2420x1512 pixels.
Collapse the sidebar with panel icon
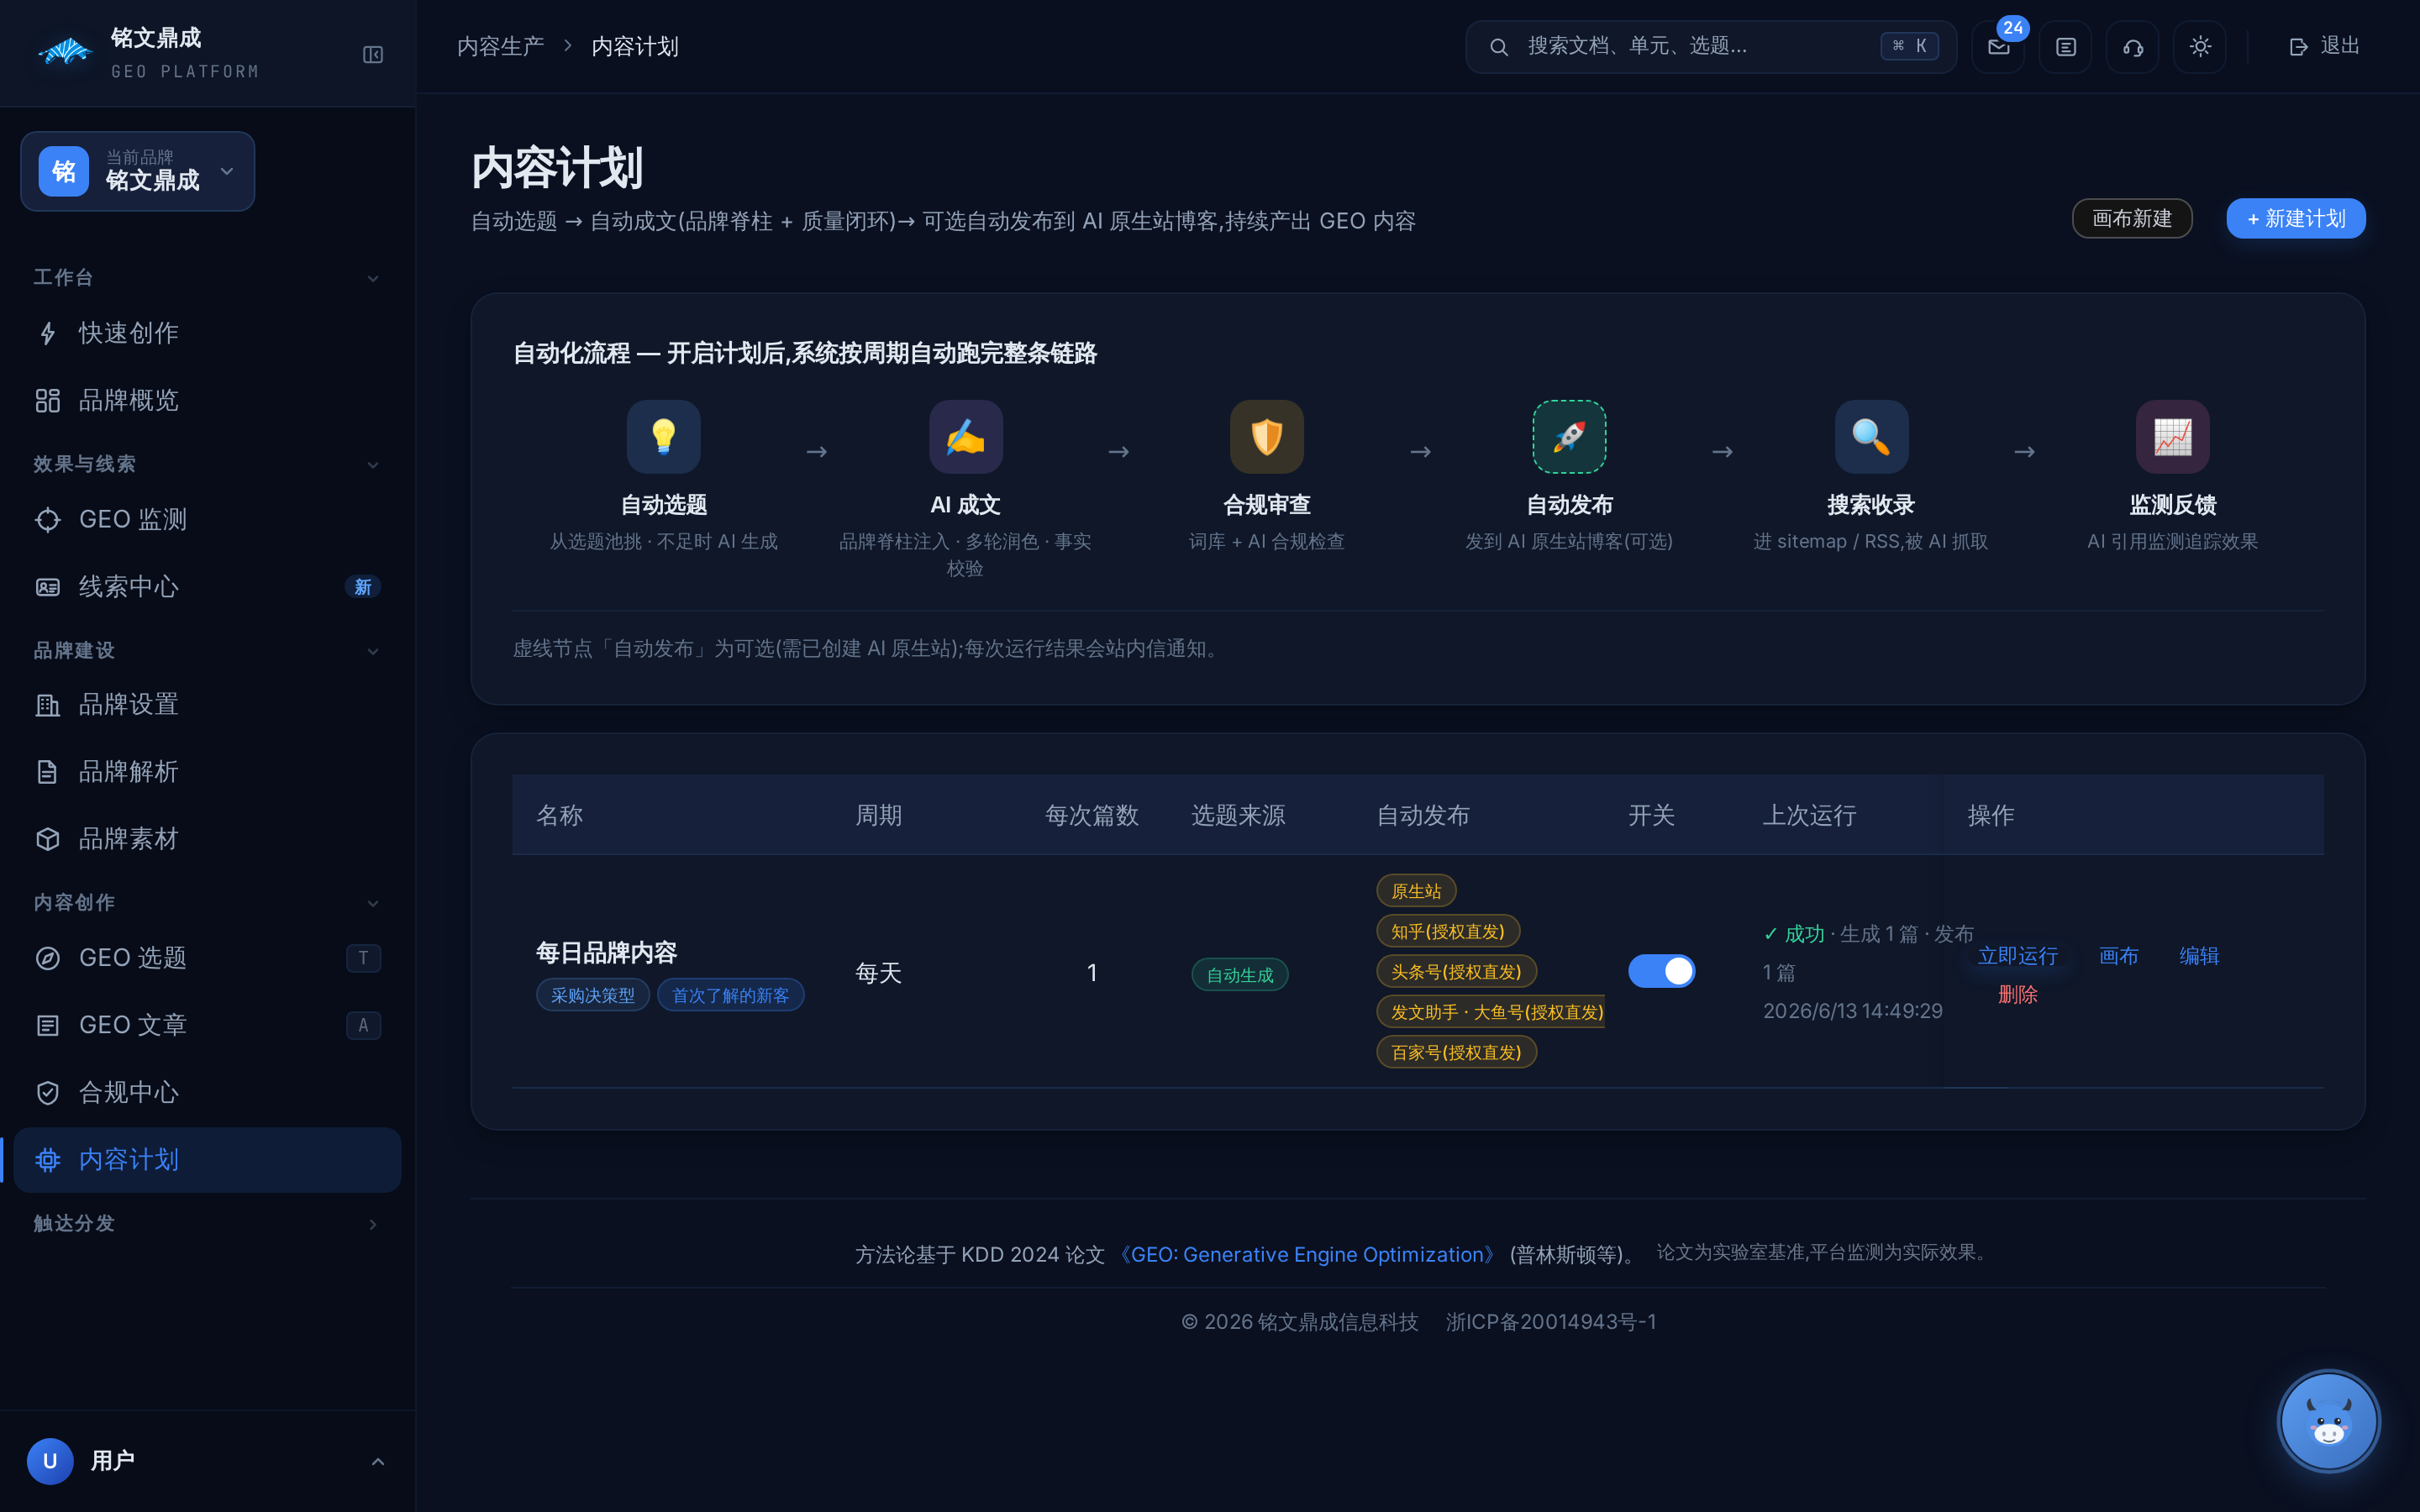coord(373,54)
